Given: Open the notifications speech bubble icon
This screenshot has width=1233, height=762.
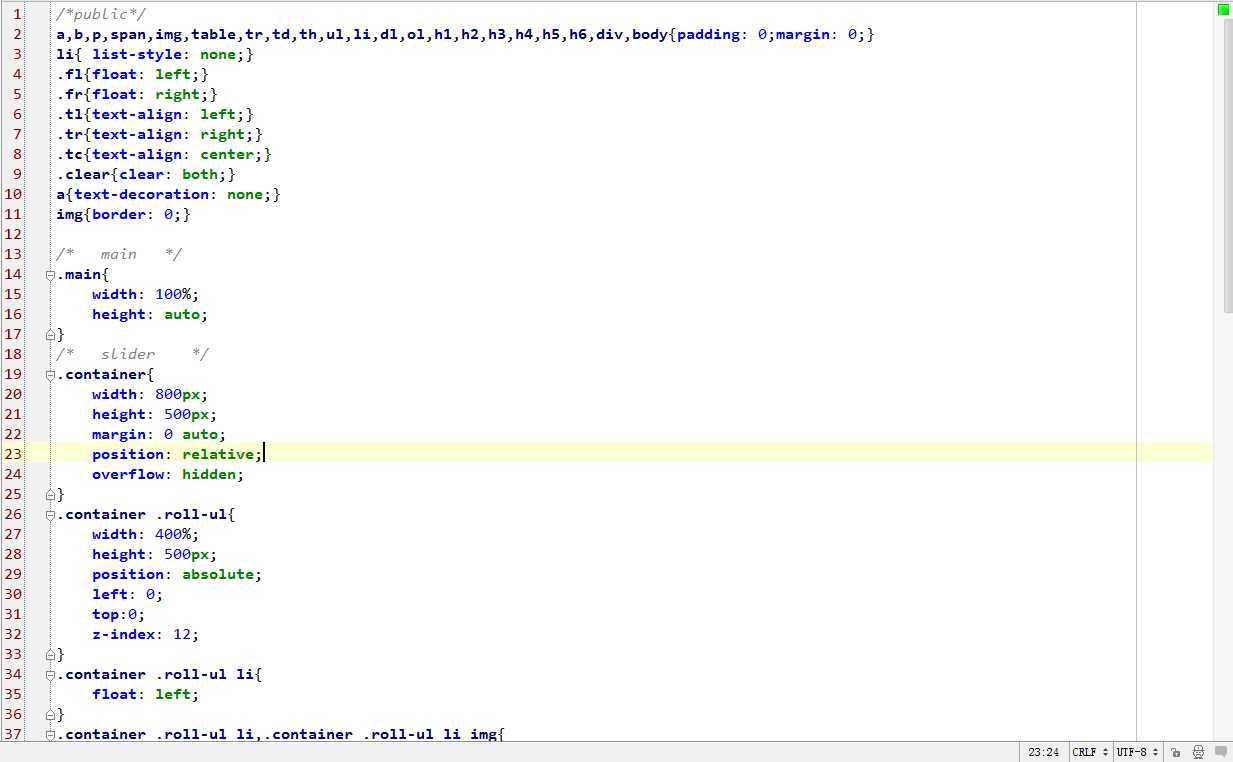Looking at the screenshot, I should pos(1221,752).
